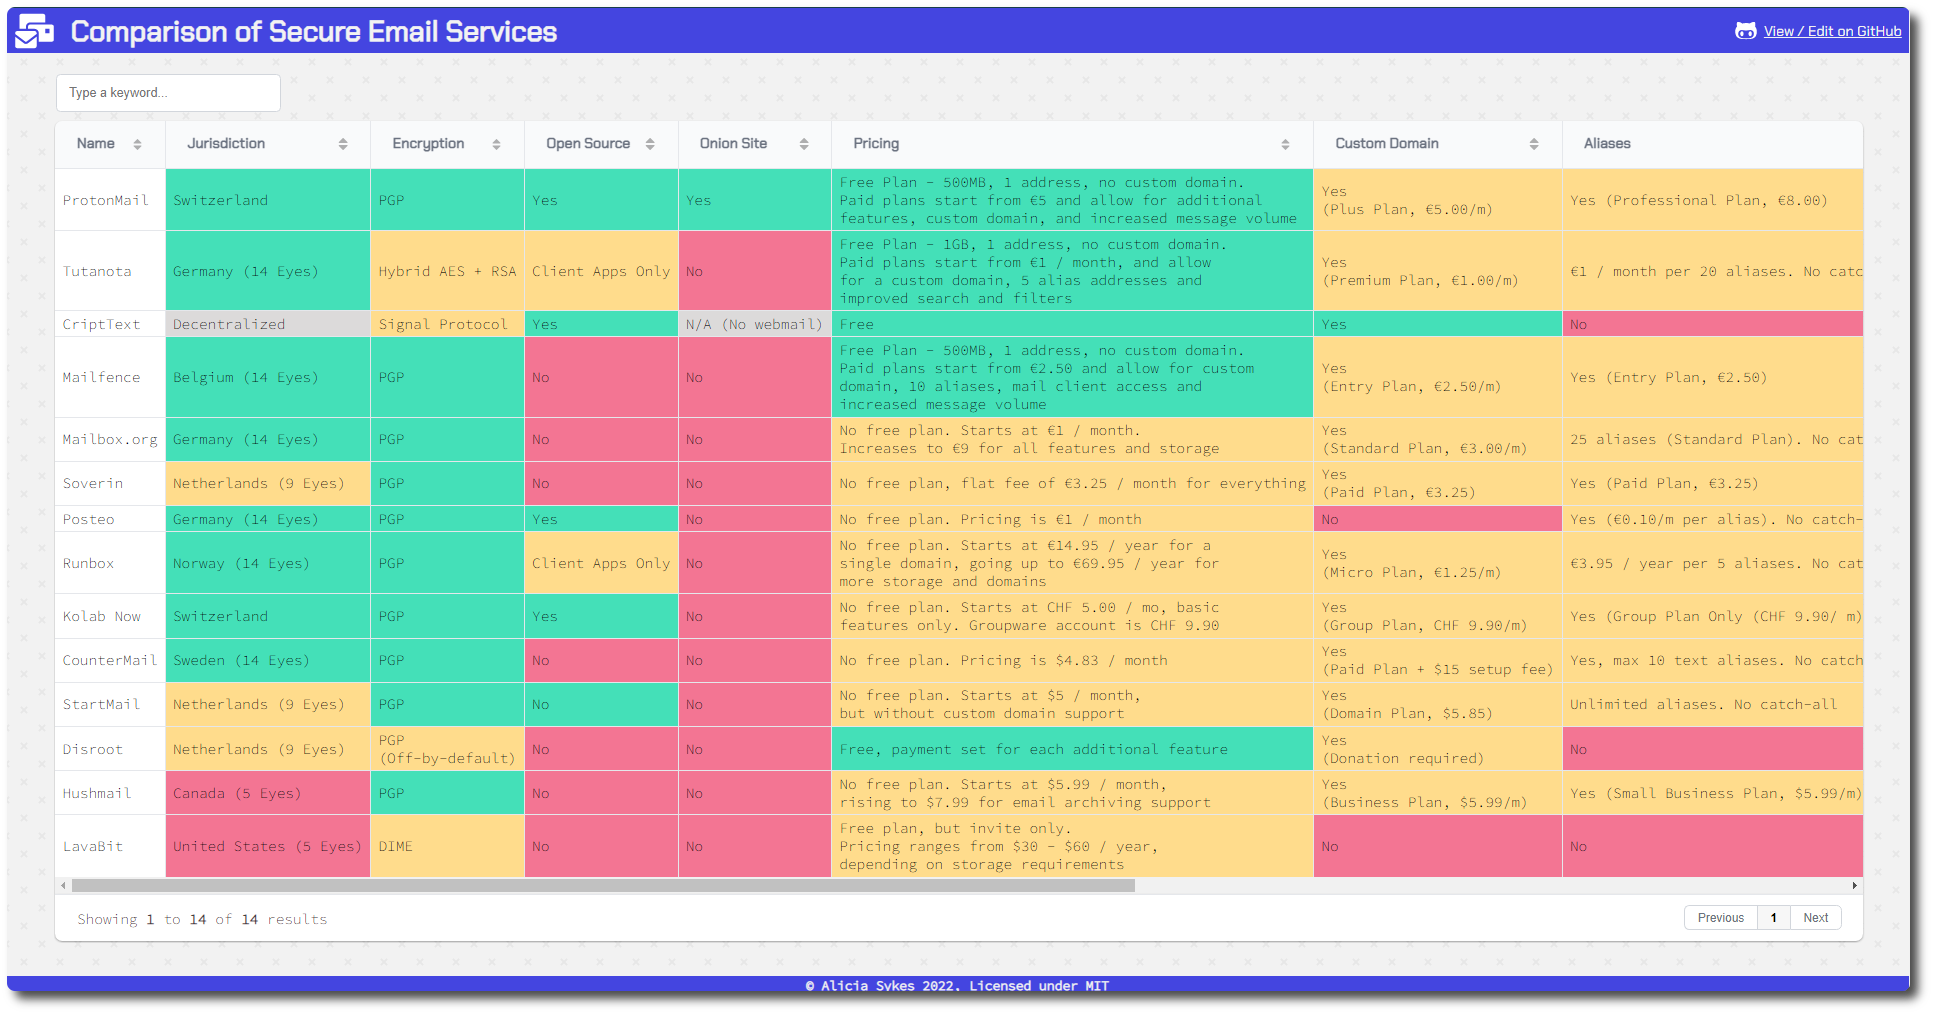Viewport: 1933px width, 1014px height.
Task: Select the LavaBit name cell
Action: tap(110, 846)
